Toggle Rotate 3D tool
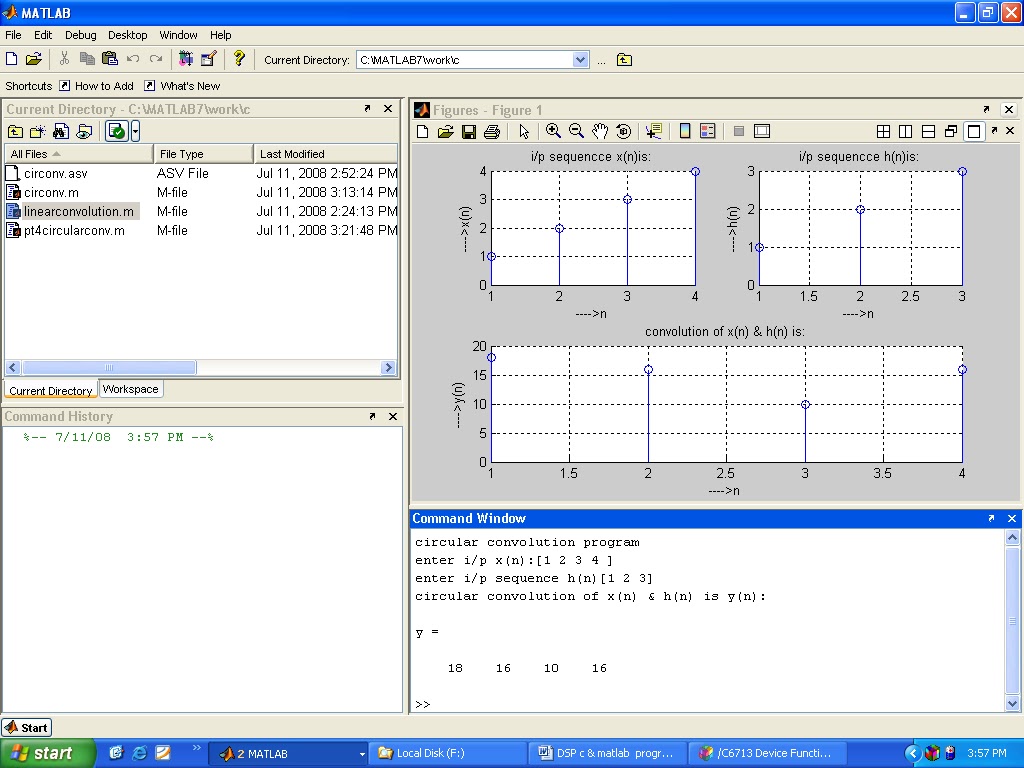 coord(624,131)
